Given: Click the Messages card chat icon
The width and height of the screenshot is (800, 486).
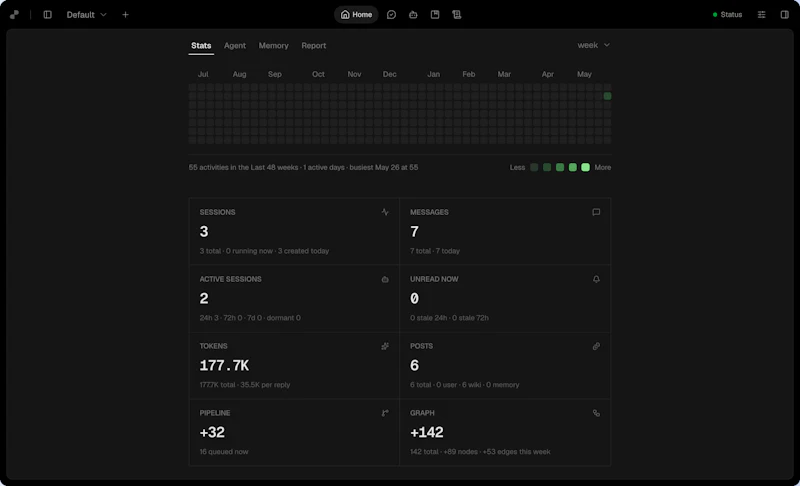Looking at the screenshot, I should tap(596, 212).
